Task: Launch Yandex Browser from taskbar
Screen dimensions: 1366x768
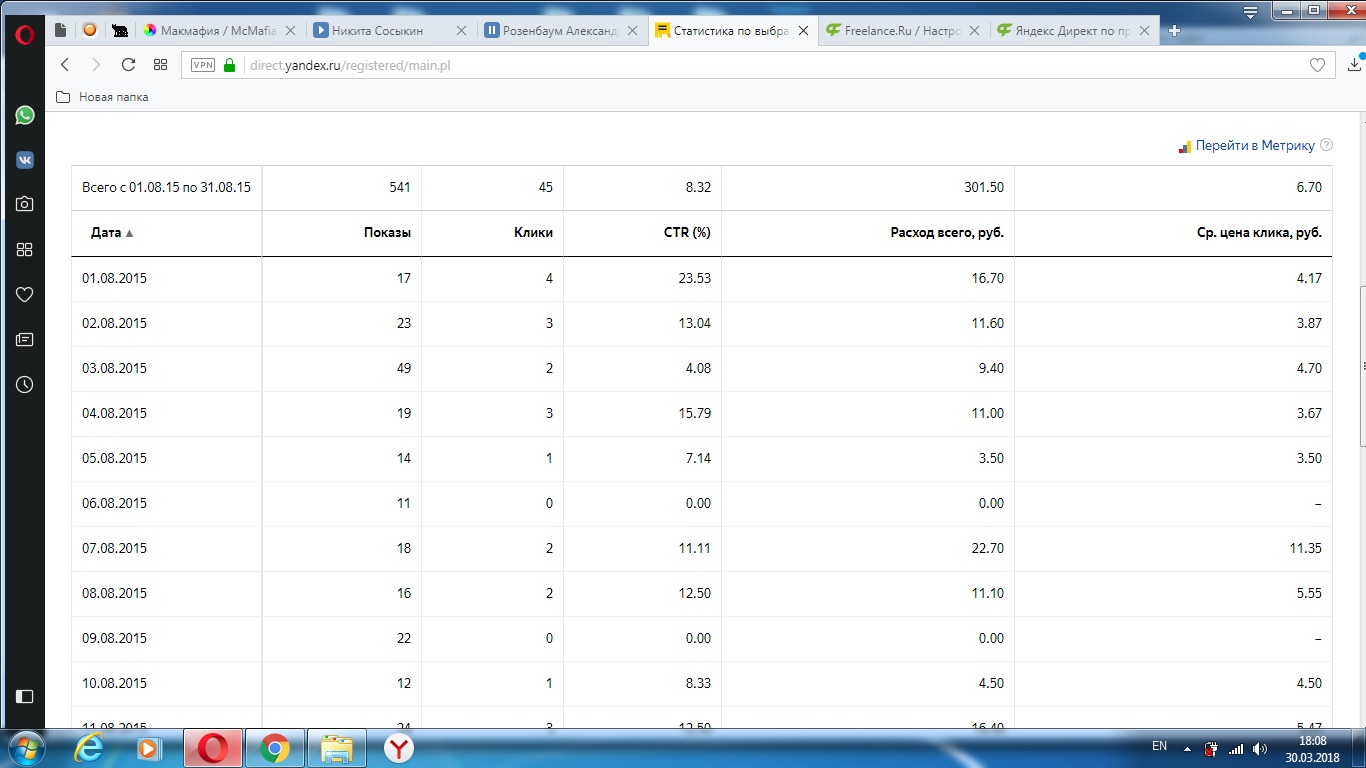Action: pyautogui.click(x=398, y=748)
